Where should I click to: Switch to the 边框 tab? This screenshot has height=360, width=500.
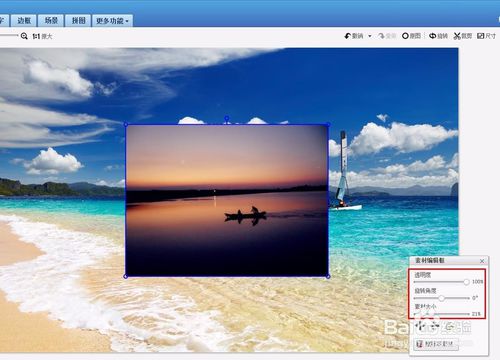(24, 21)
